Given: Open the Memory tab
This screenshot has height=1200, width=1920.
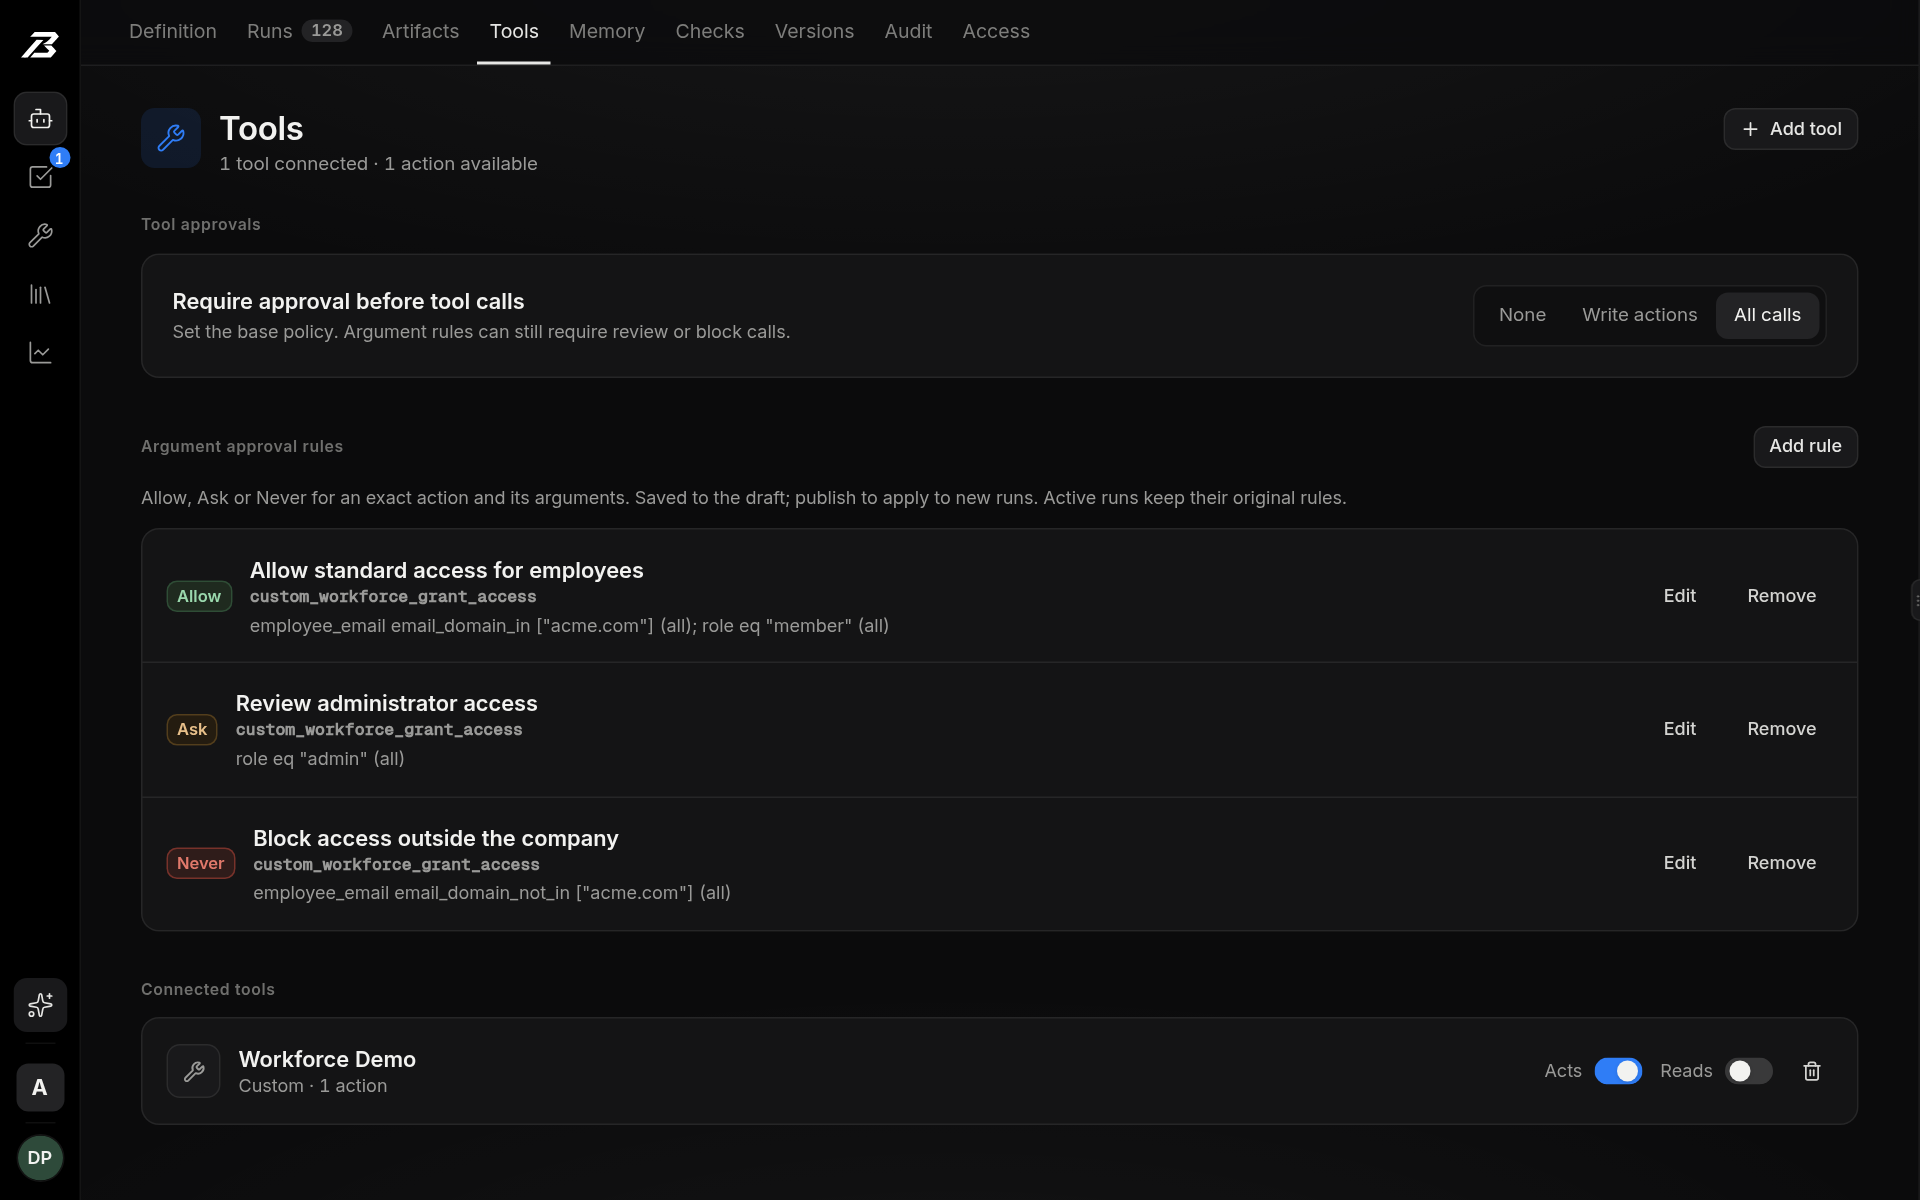Looking at the screenshot, I should [x=607, y=32].
